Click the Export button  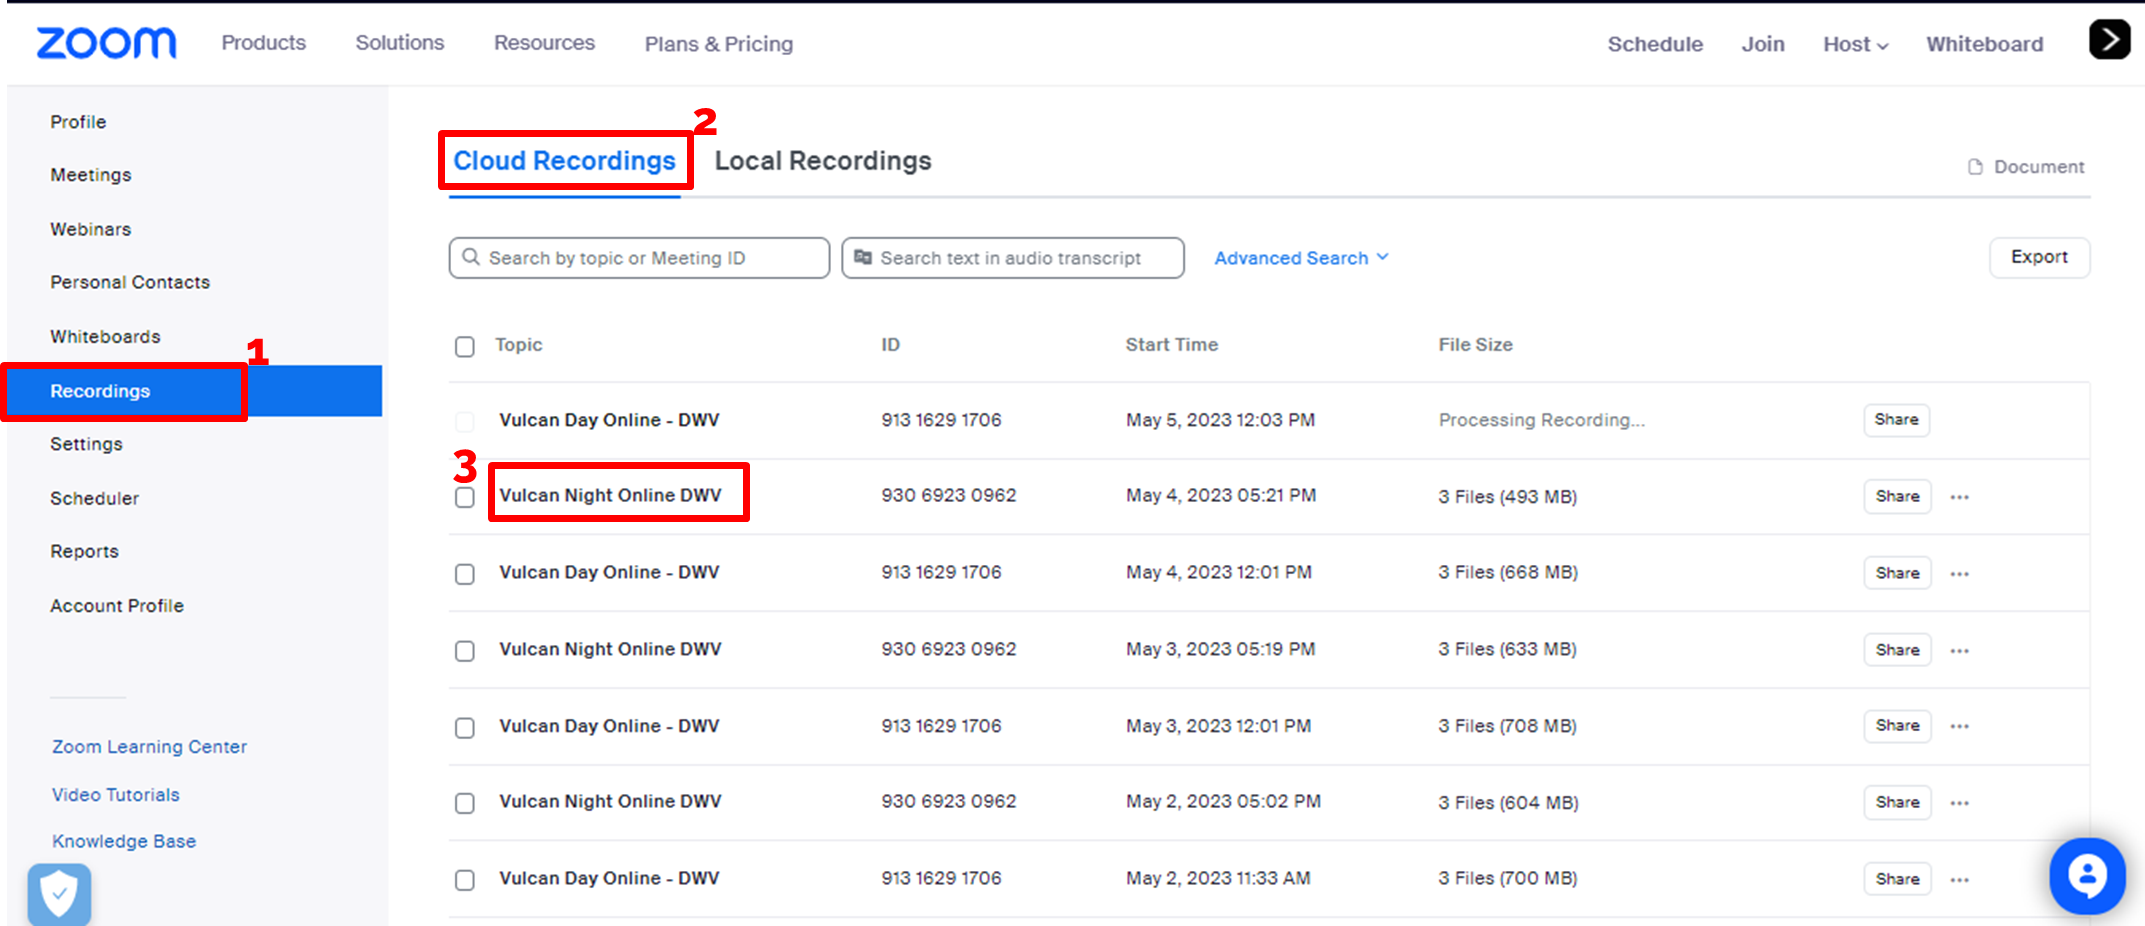(x=2038, y=257)
